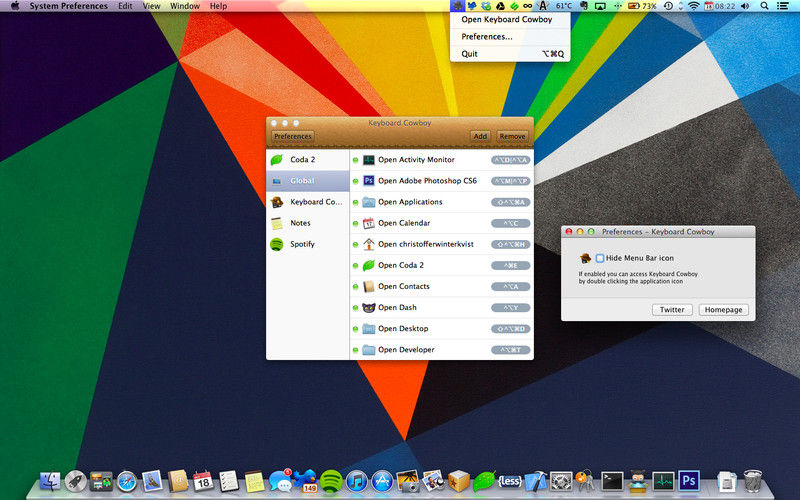Viewport: 800px width, 500px height.
Task: Click the Google Drive menu bar icon
Action: [501, 6]
